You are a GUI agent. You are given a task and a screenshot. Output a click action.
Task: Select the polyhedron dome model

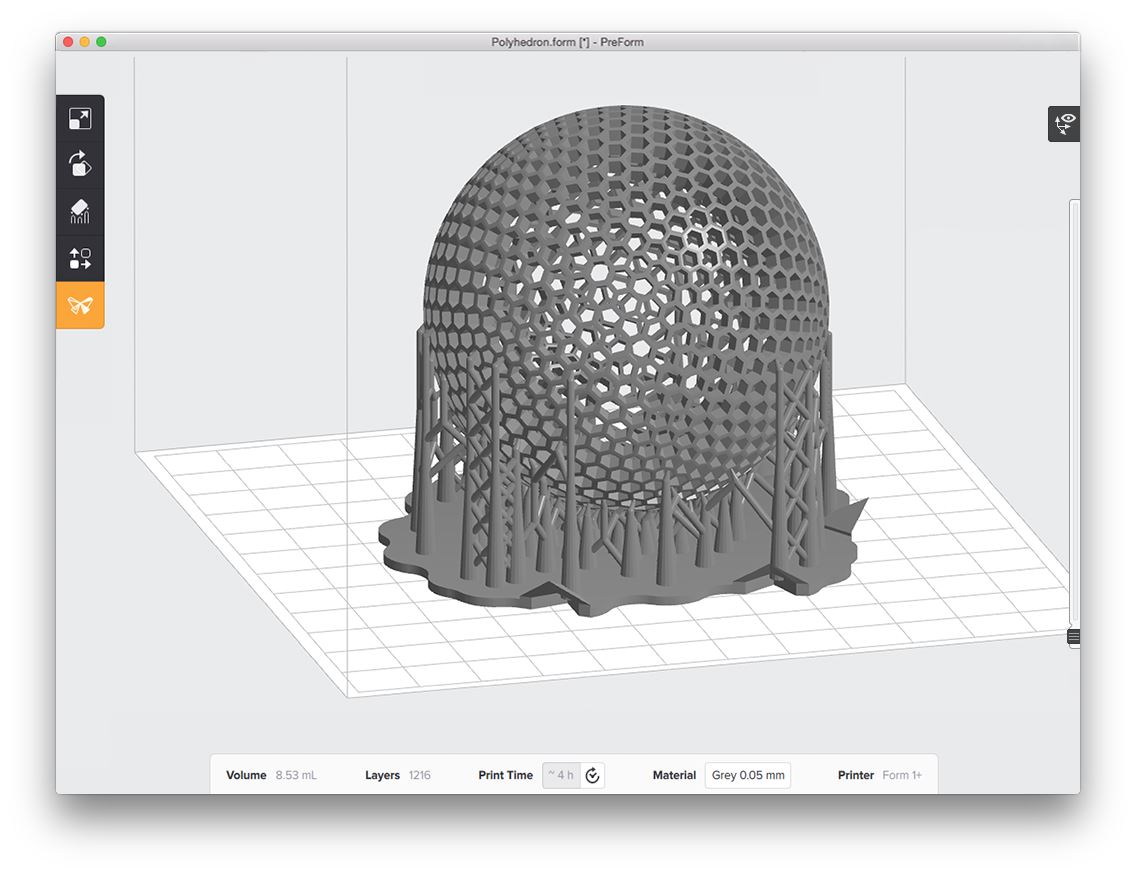(x=625, y=300)
